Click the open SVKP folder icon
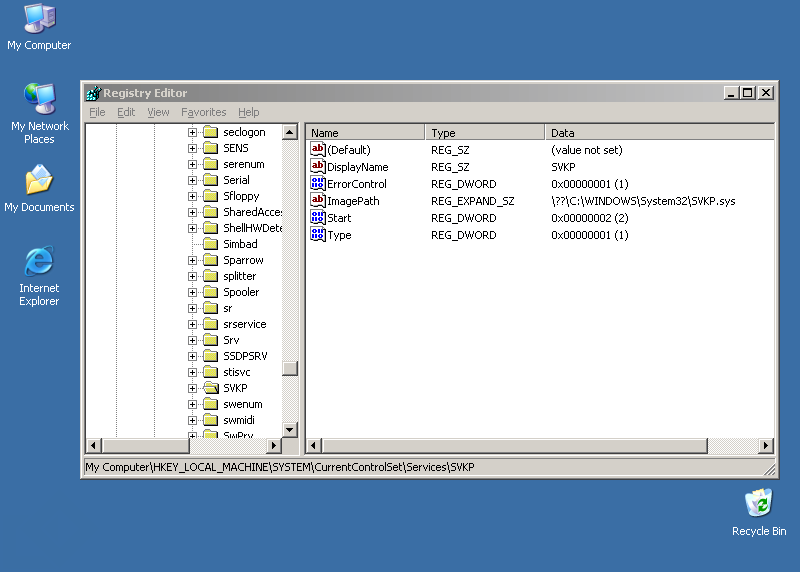800x572 pixels. [211, 388]
